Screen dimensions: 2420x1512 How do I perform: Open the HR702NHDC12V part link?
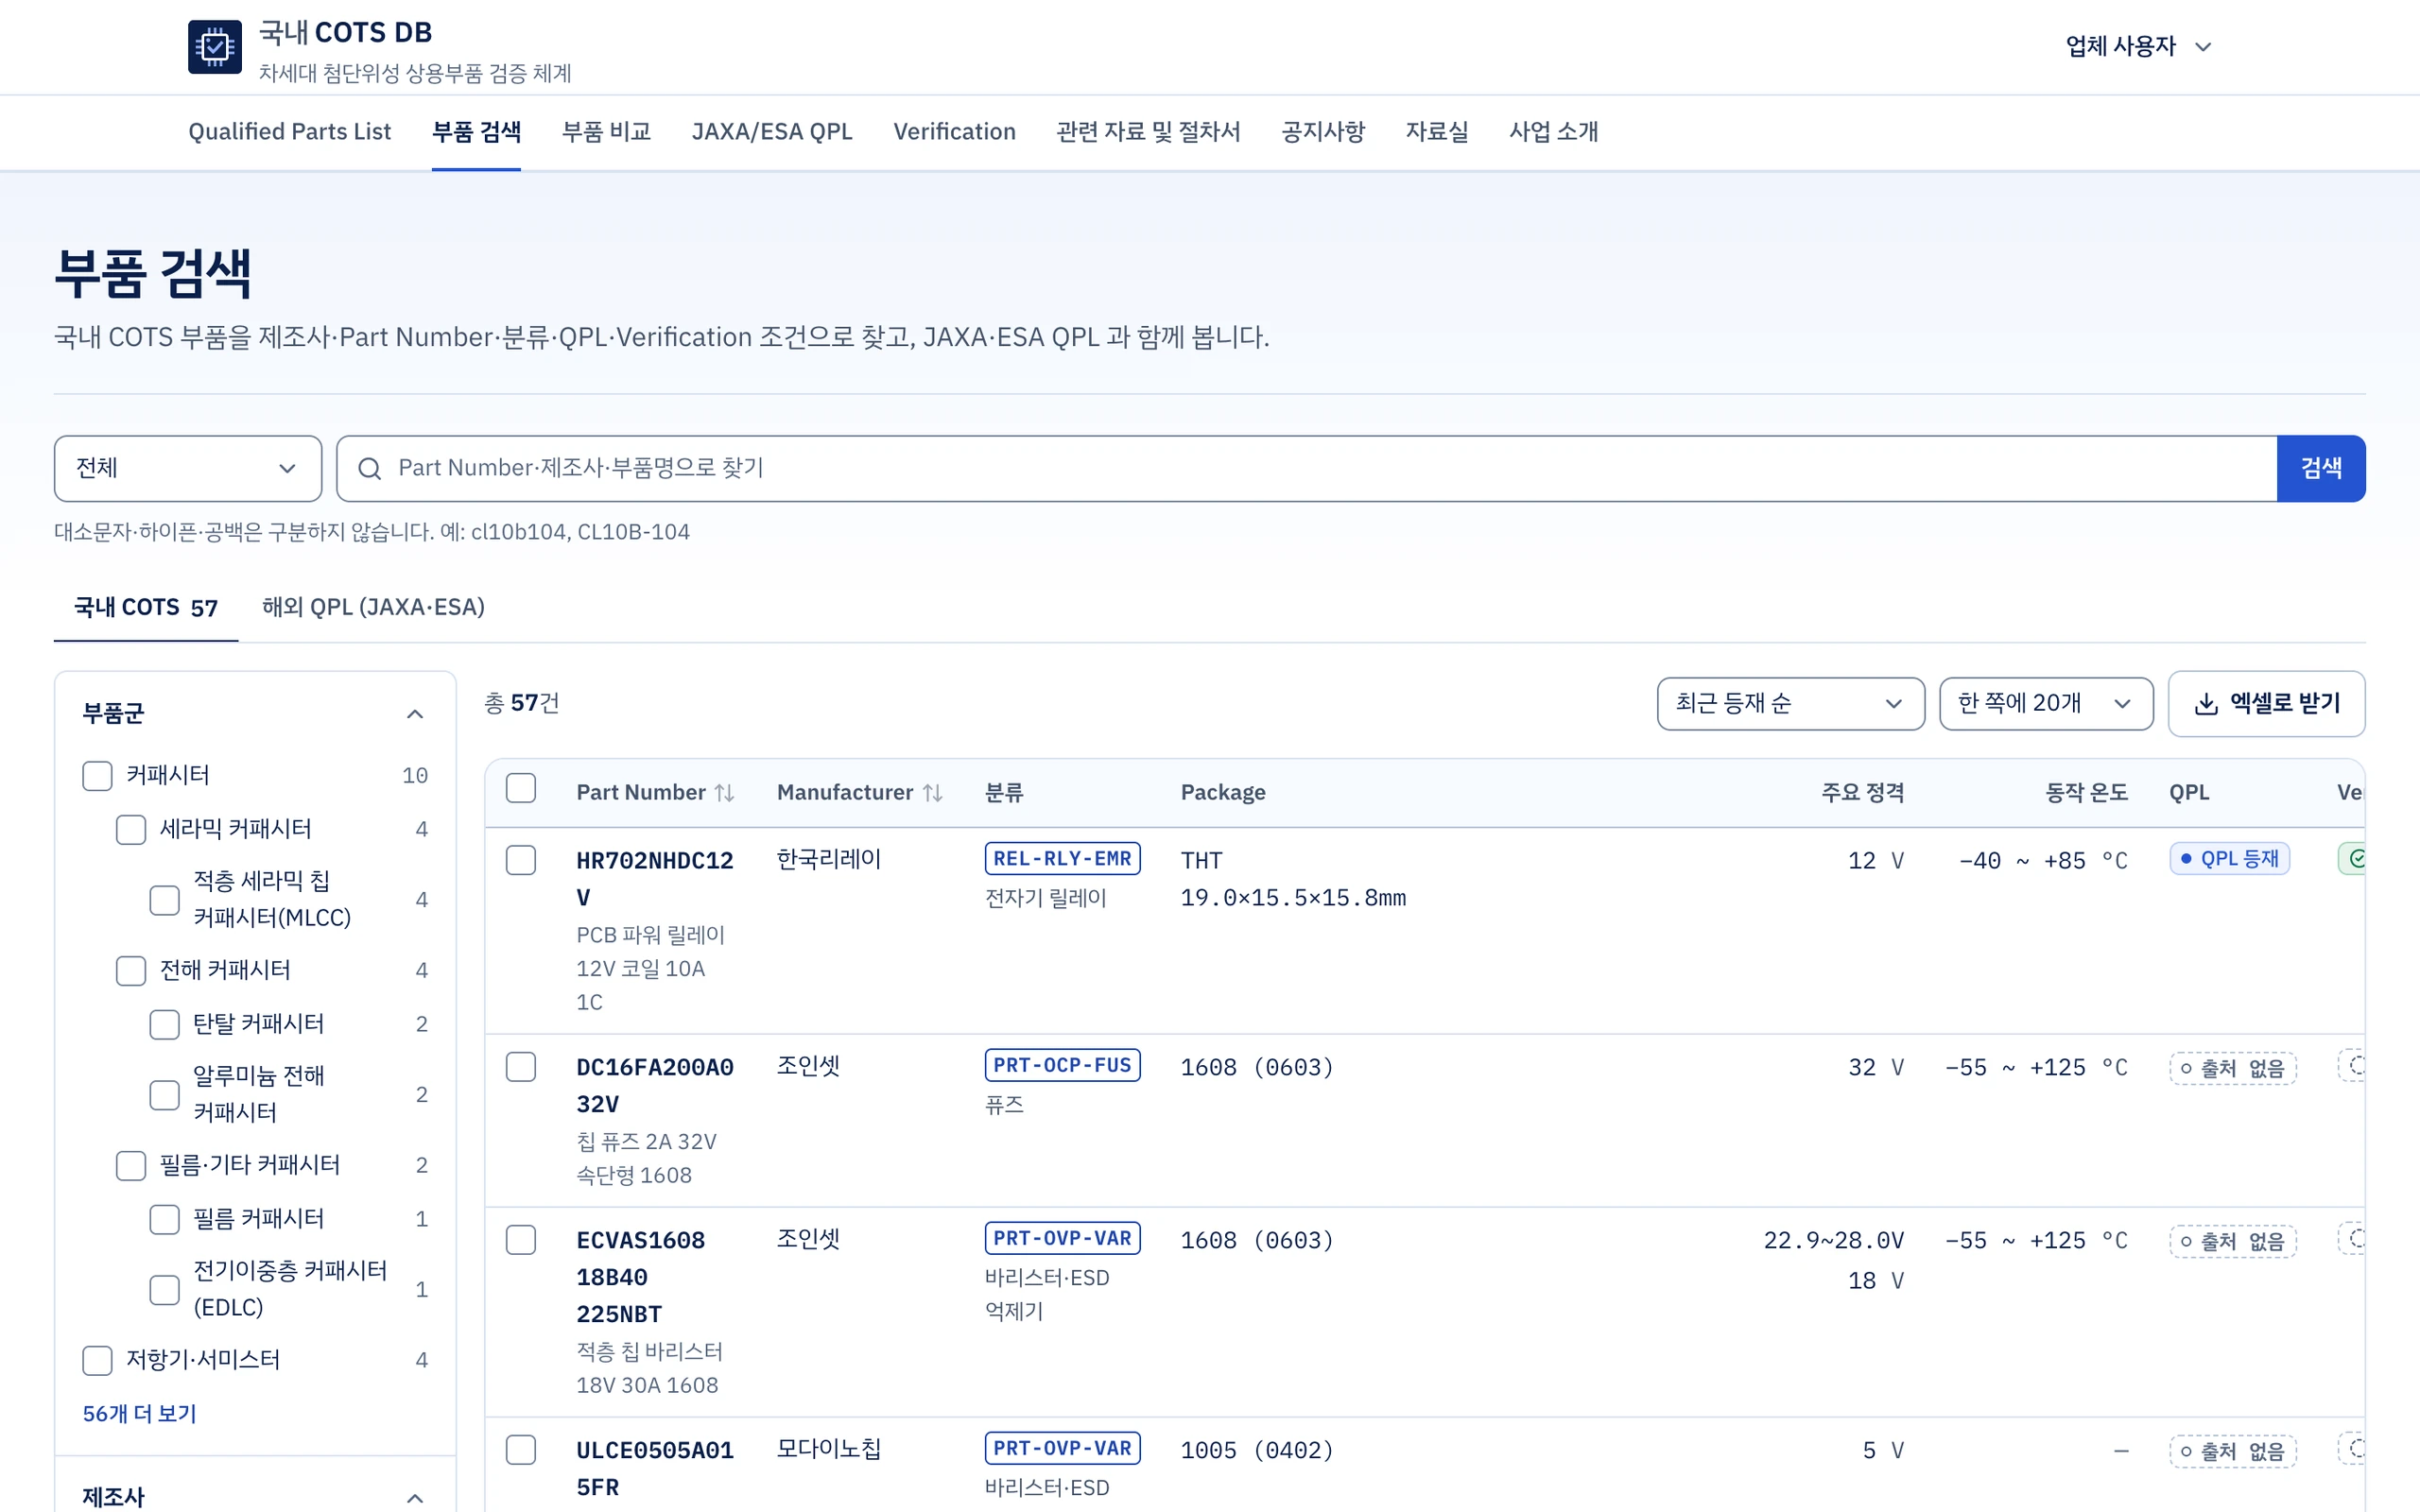[655, 879]
